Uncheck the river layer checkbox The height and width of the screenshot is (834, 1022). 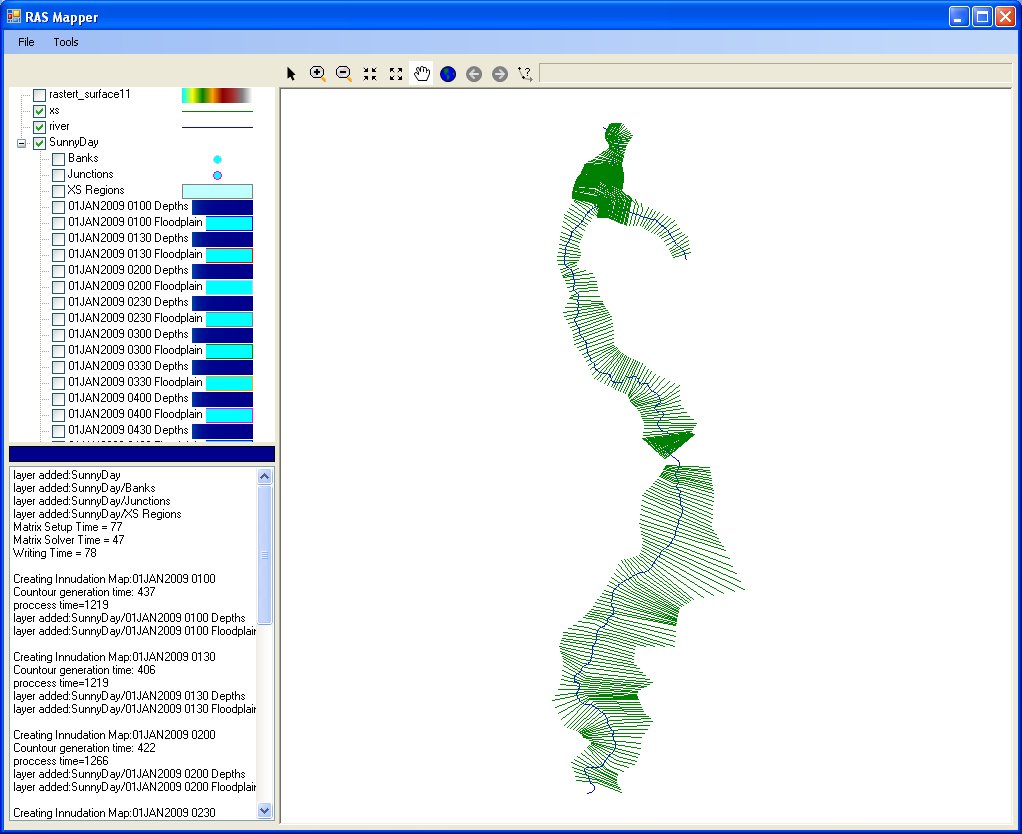click(x=40, y=127)
